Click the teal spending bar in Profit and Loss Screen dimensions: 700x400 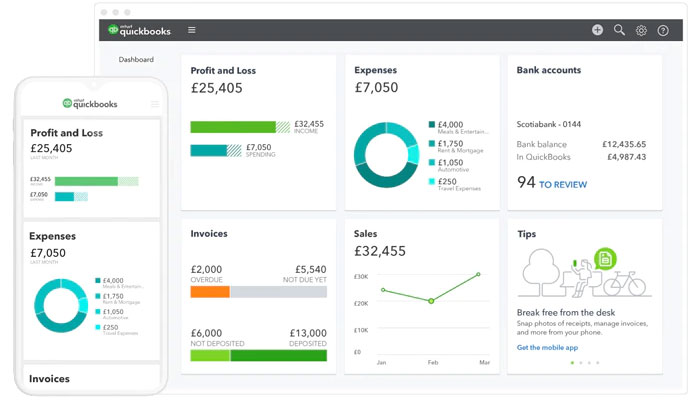point(208,150)
